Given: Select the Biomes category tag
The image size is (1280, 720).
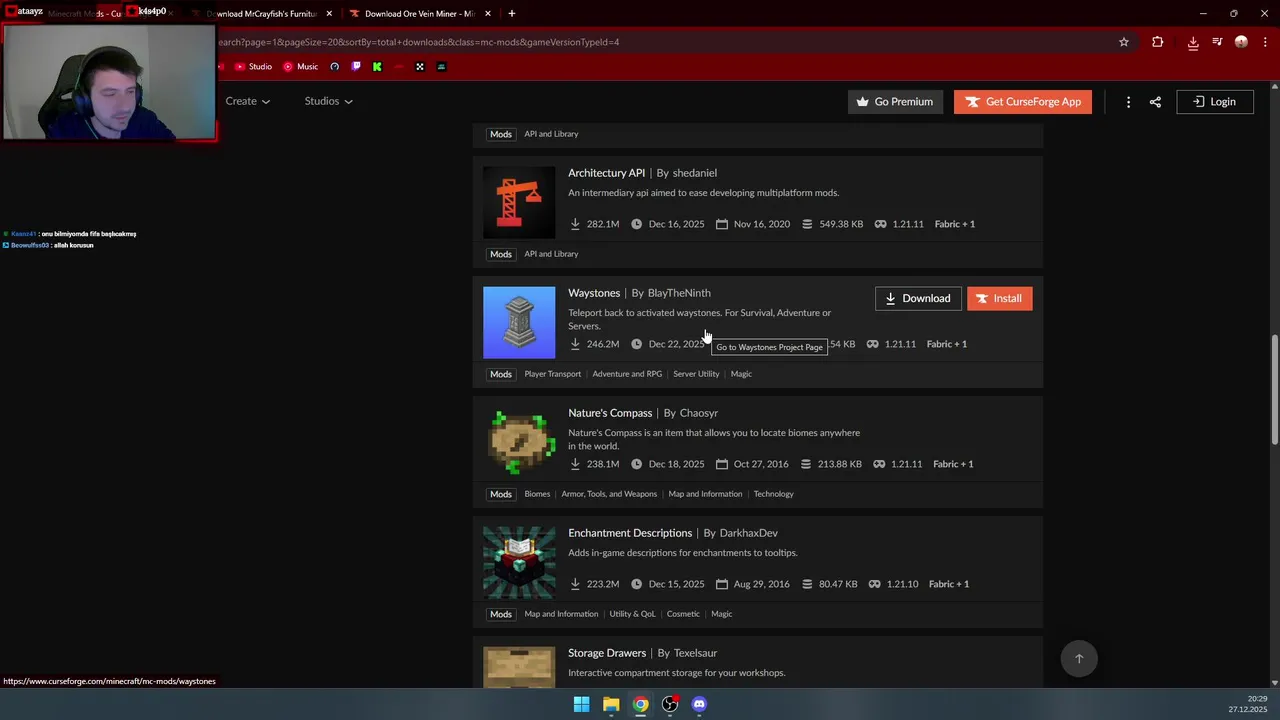Looking at the screenshot, I should coord(537,494).
